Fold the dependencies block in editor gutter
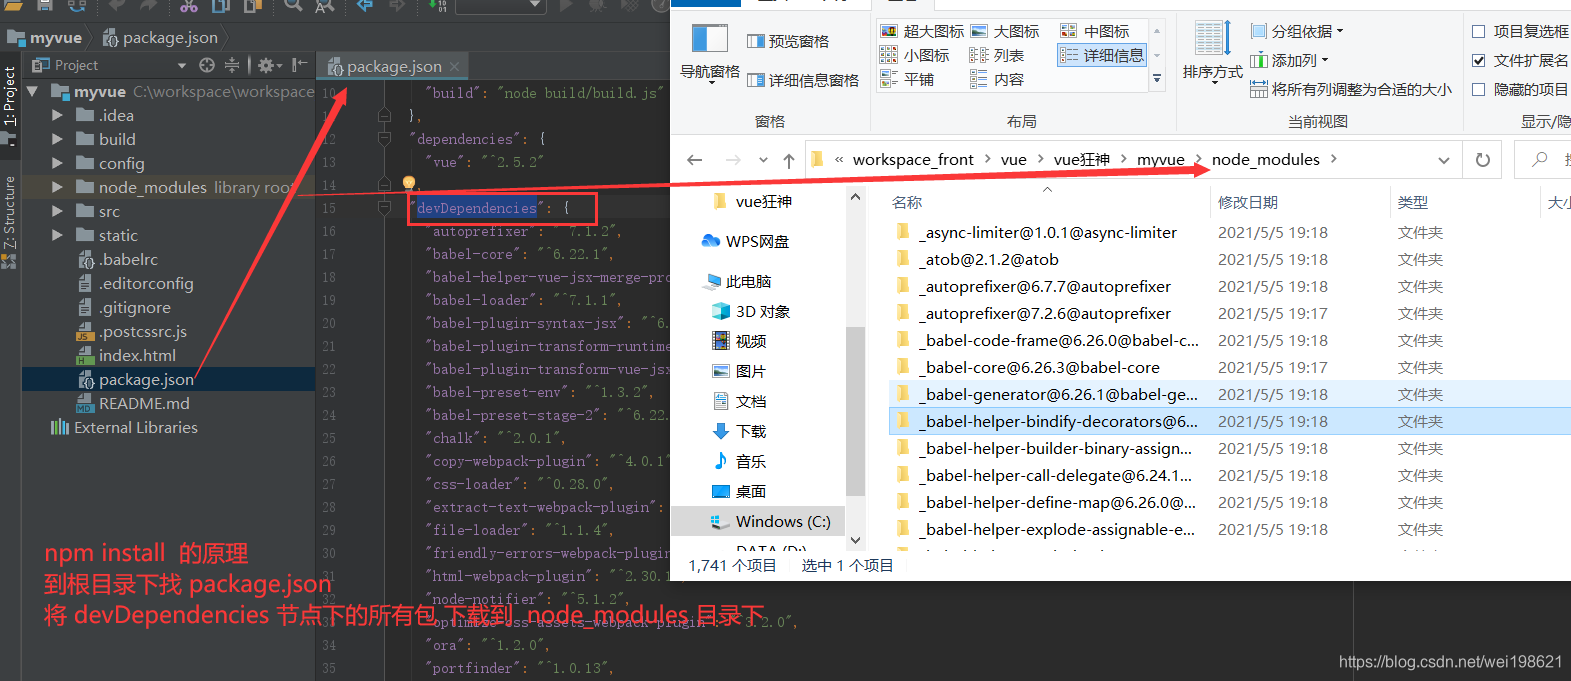1571x681 pixels. pos(384,139)
